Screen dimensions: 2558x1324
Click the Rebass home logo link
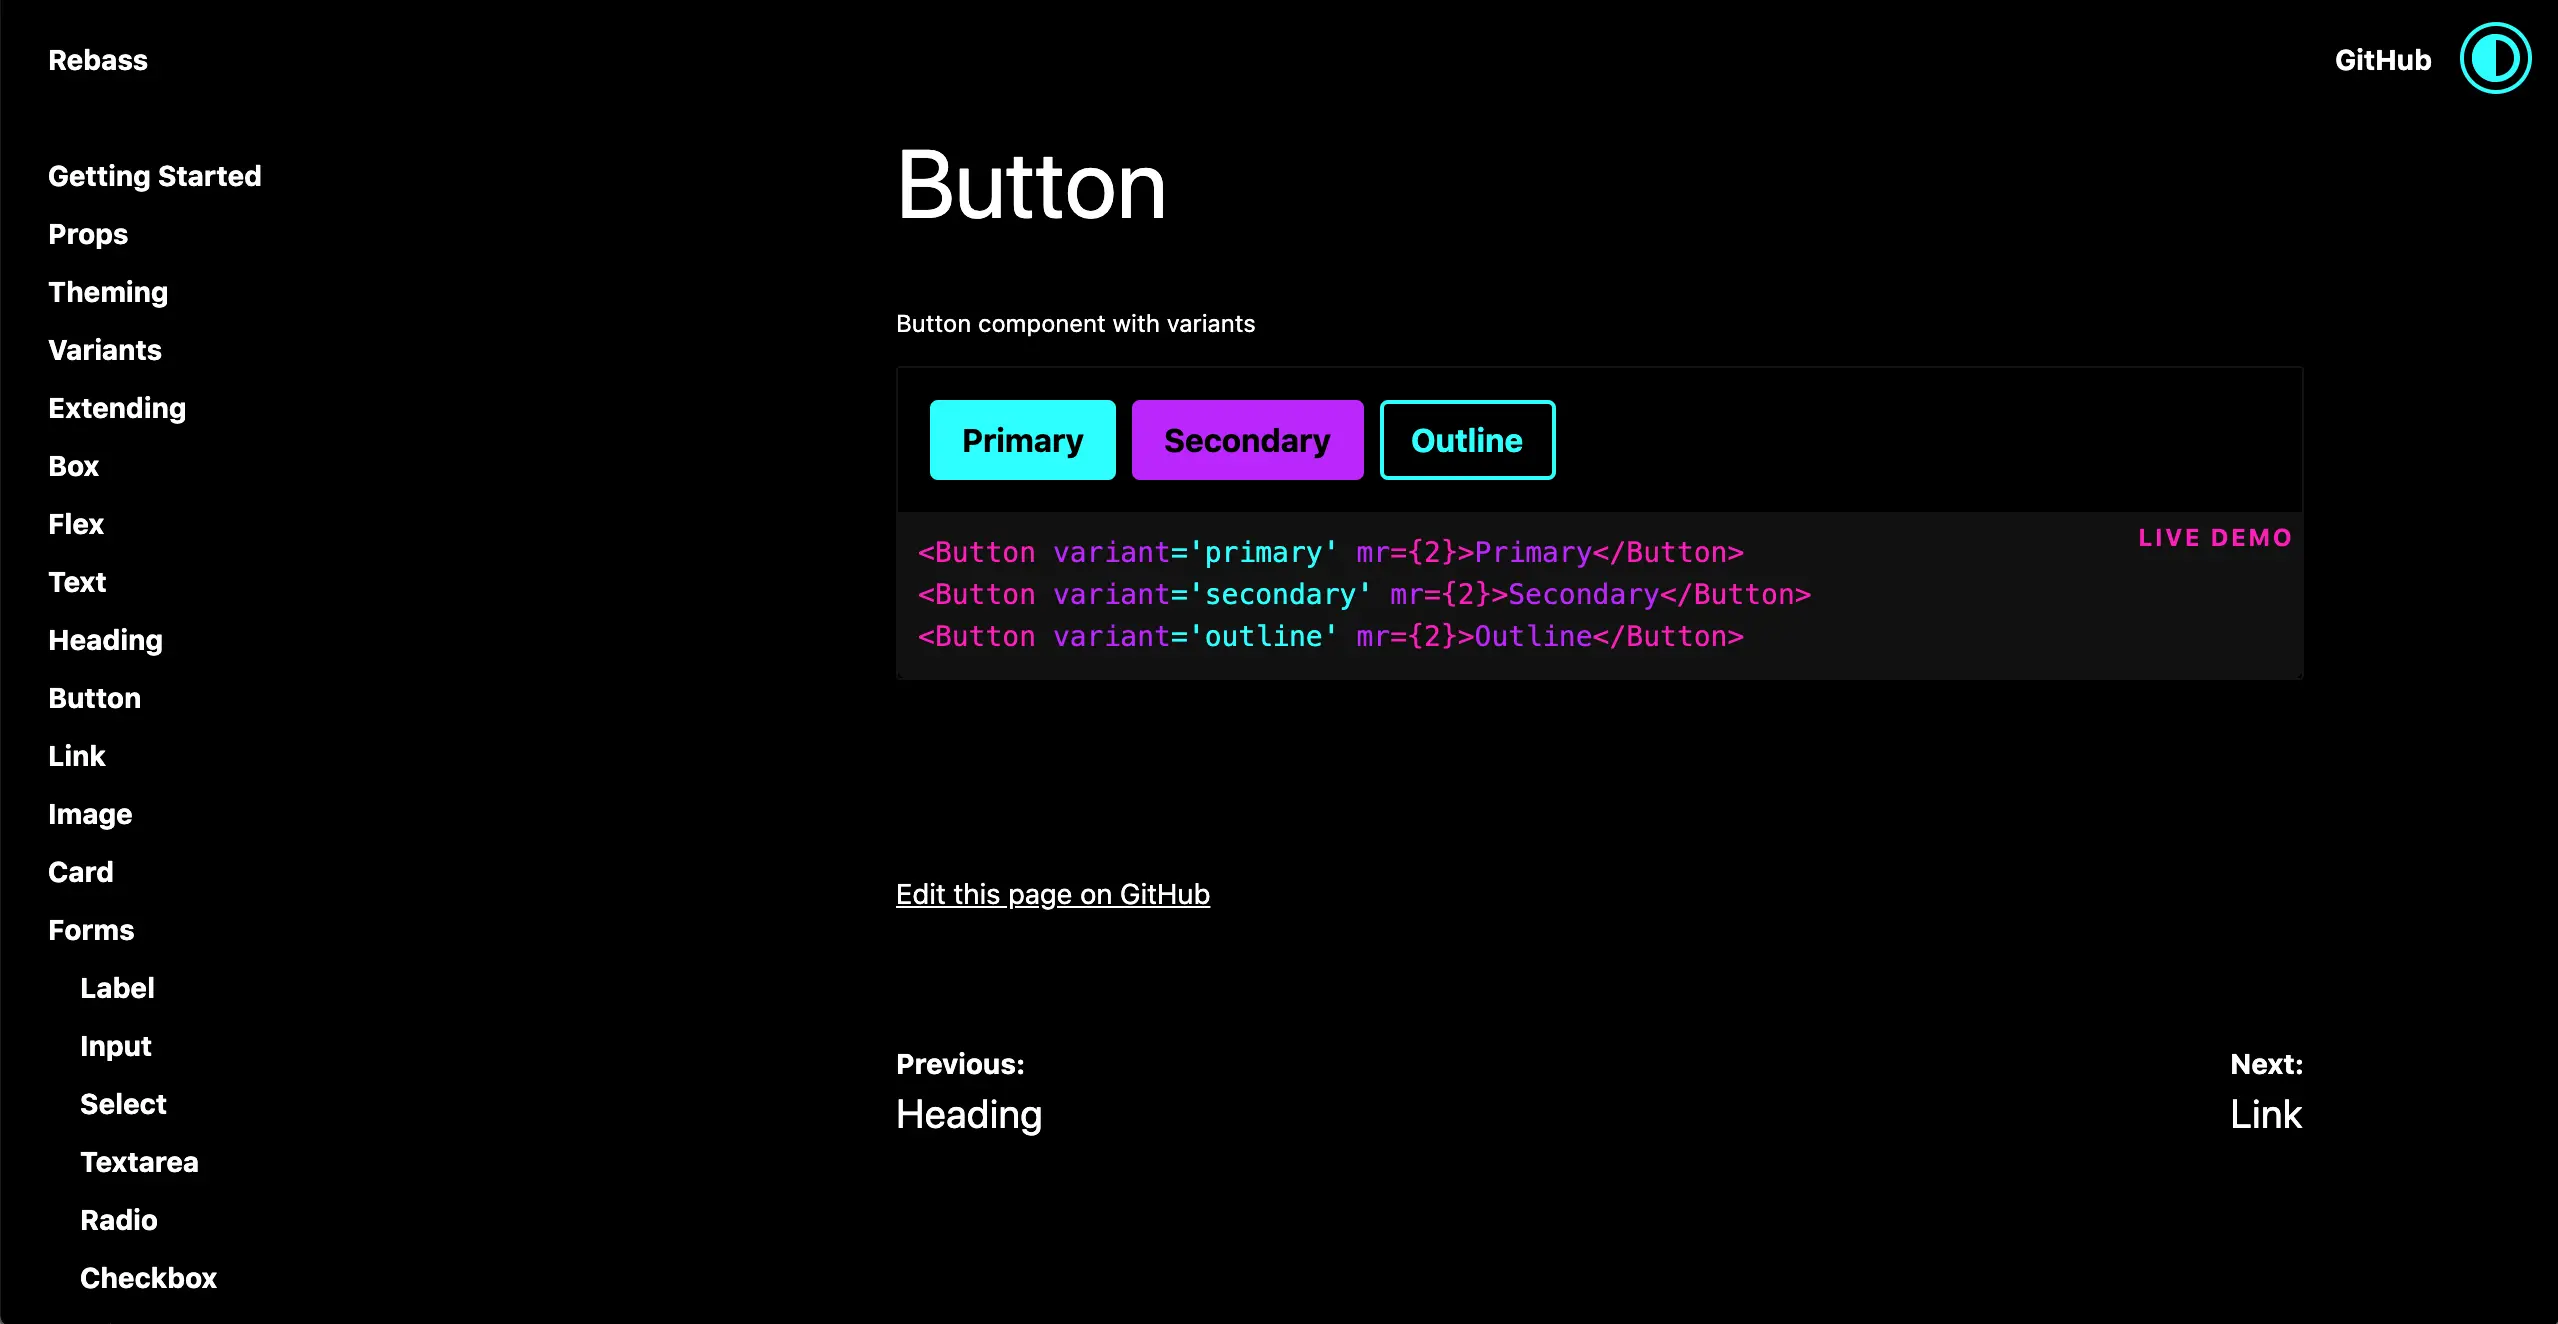(x=98, y=60)
